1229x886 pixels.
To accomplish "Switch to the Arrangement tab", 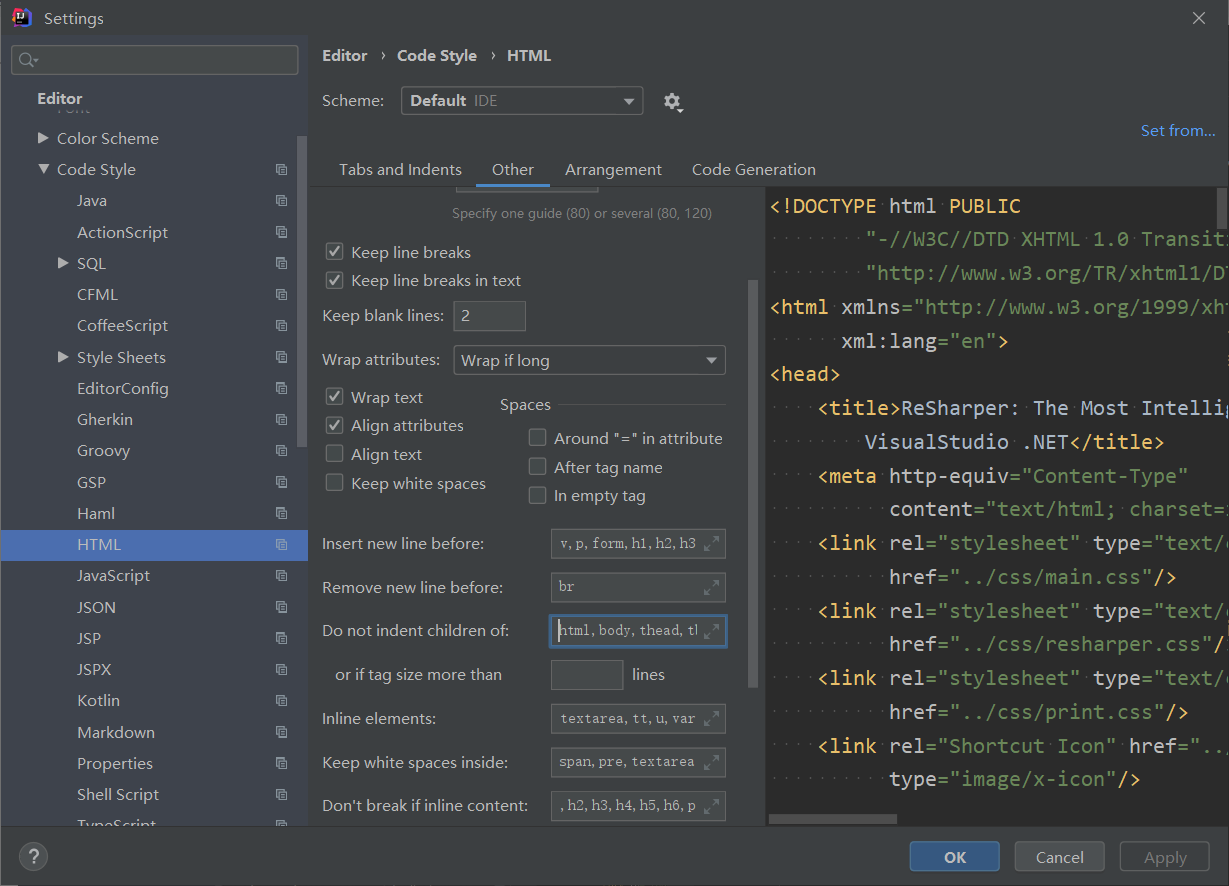I will (x=613, y=169).
